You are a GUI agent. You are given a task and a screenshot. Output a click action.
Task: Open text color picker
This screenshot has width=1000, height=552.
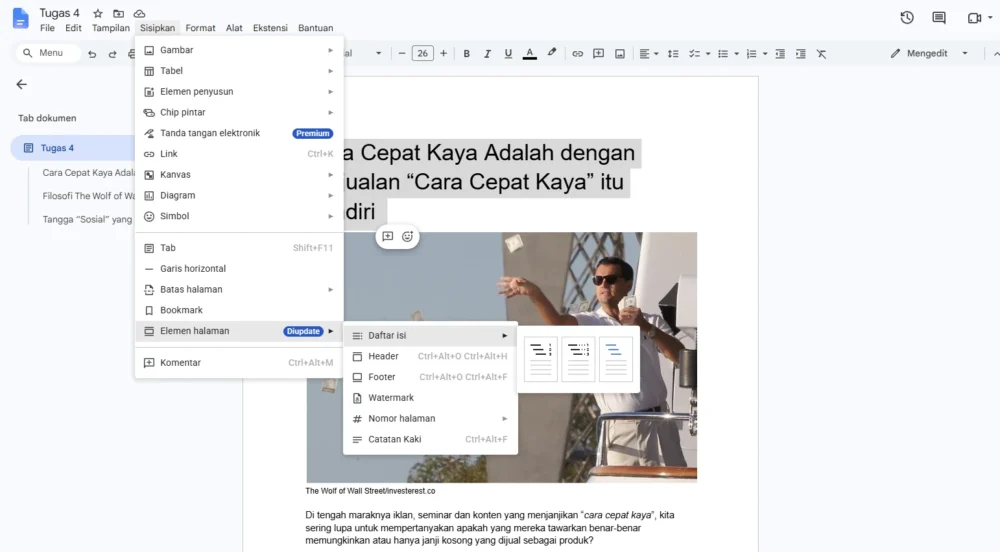[x=529, y=54]
